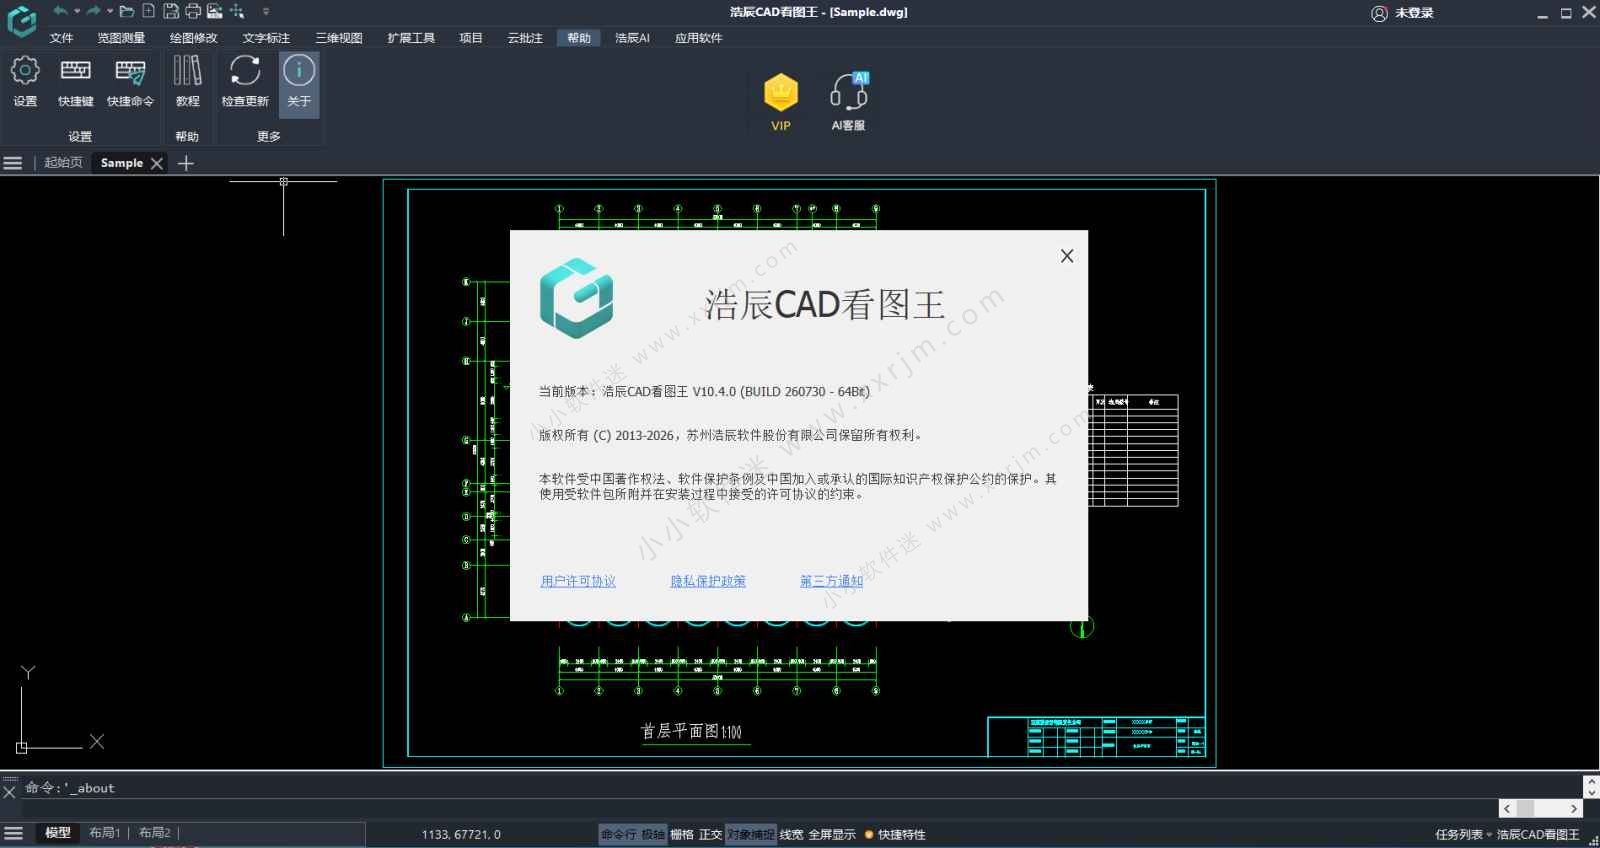Click the coordinates readout 1133, 67721, 0
This screenshot has height=848, width=1600.
[461, 834]
